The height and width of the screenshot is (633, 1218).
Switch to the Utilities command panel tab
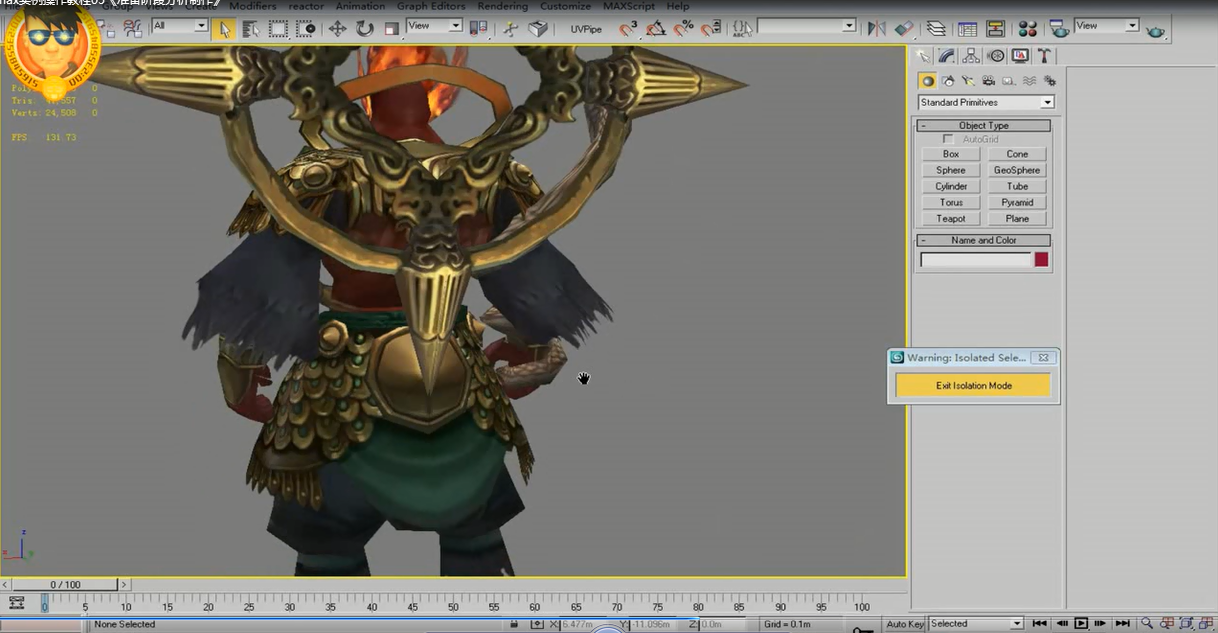(x=1043, y=56)
